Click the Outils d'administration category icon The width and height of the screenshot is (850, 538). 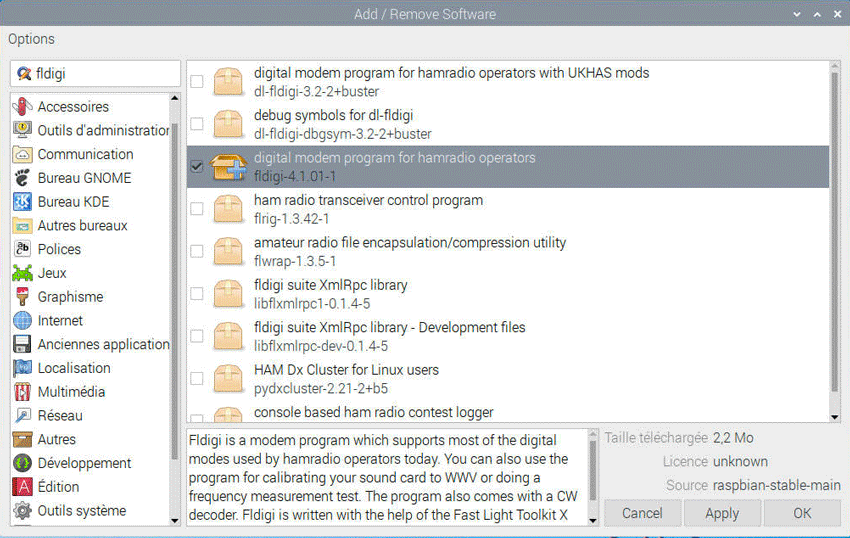tap(22, 130)
